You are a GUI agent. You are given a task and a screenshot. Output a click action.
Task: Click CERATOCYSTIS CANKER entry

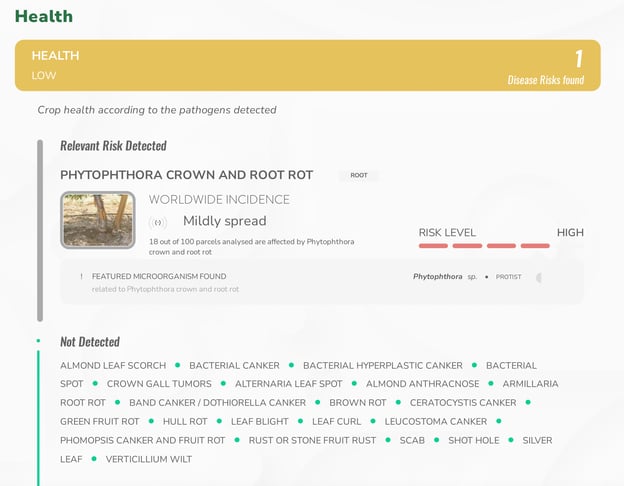click(x=463, y=403)
